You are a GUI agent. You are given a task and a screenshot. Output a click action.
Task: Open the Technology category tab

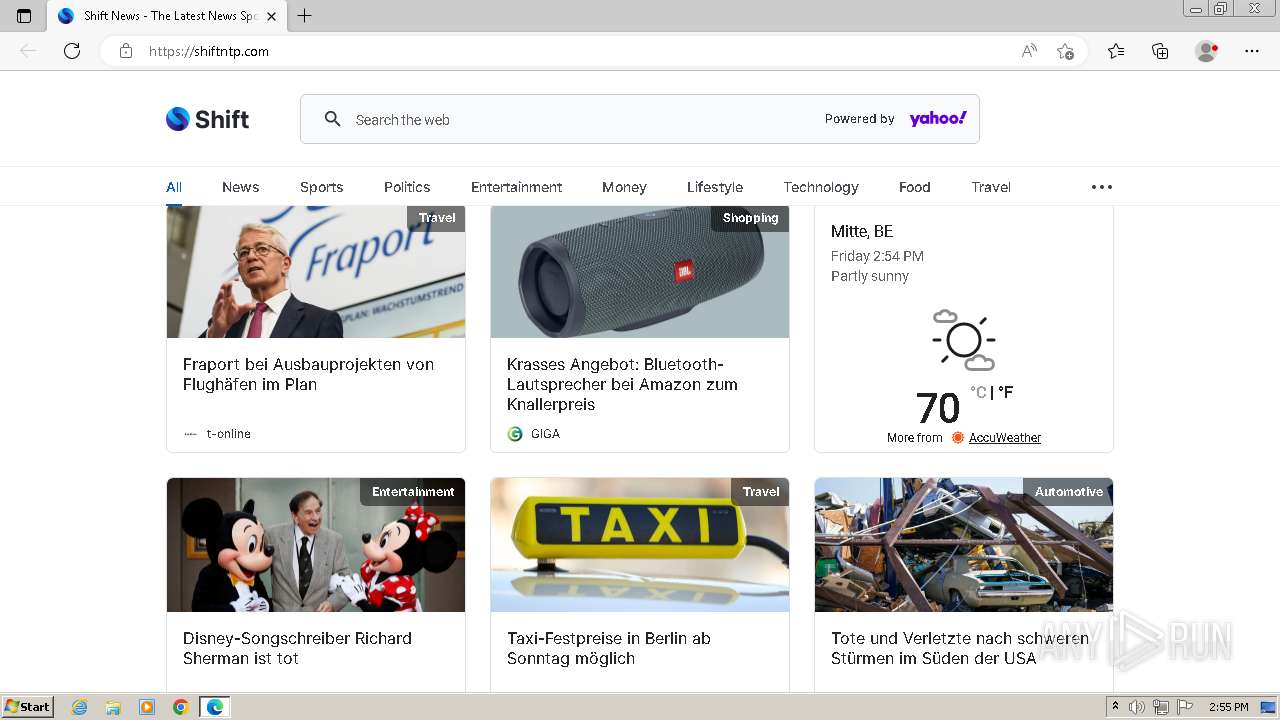pyautogui.click(x=821, y=187)
